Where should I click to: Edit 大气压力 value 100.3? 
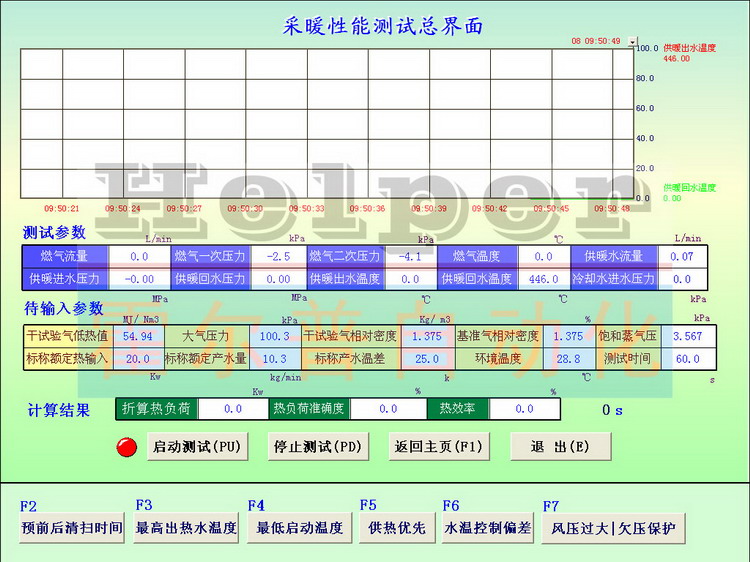point(275,336)
